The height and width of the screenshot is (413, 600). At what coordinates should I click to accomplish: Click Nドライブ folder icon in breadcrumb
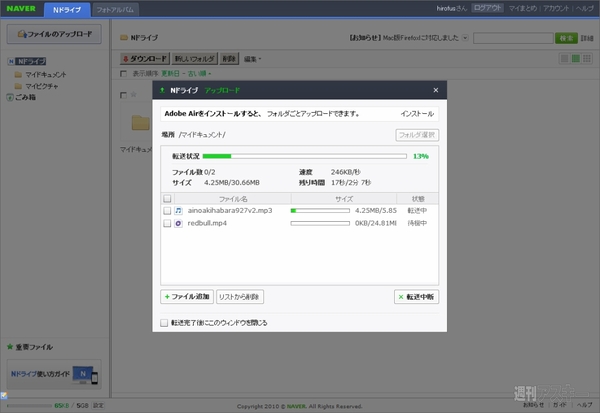[x=124, y=37]
